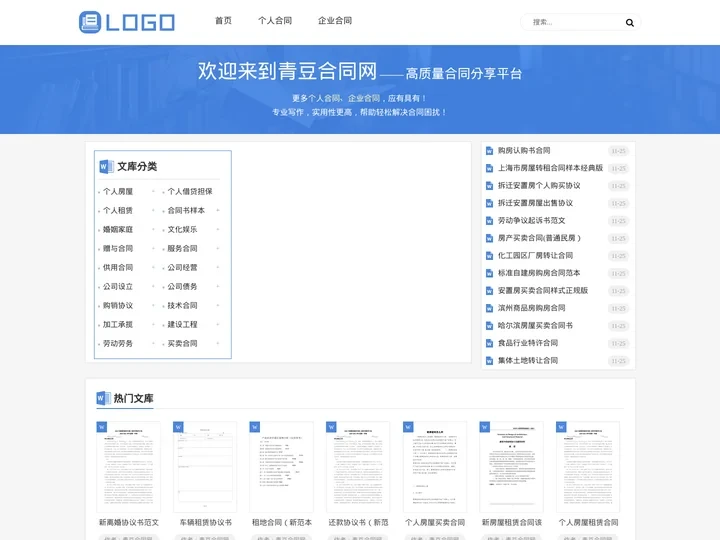Open the 化工园区厂房转让合同 title

[x=535, y=255]
